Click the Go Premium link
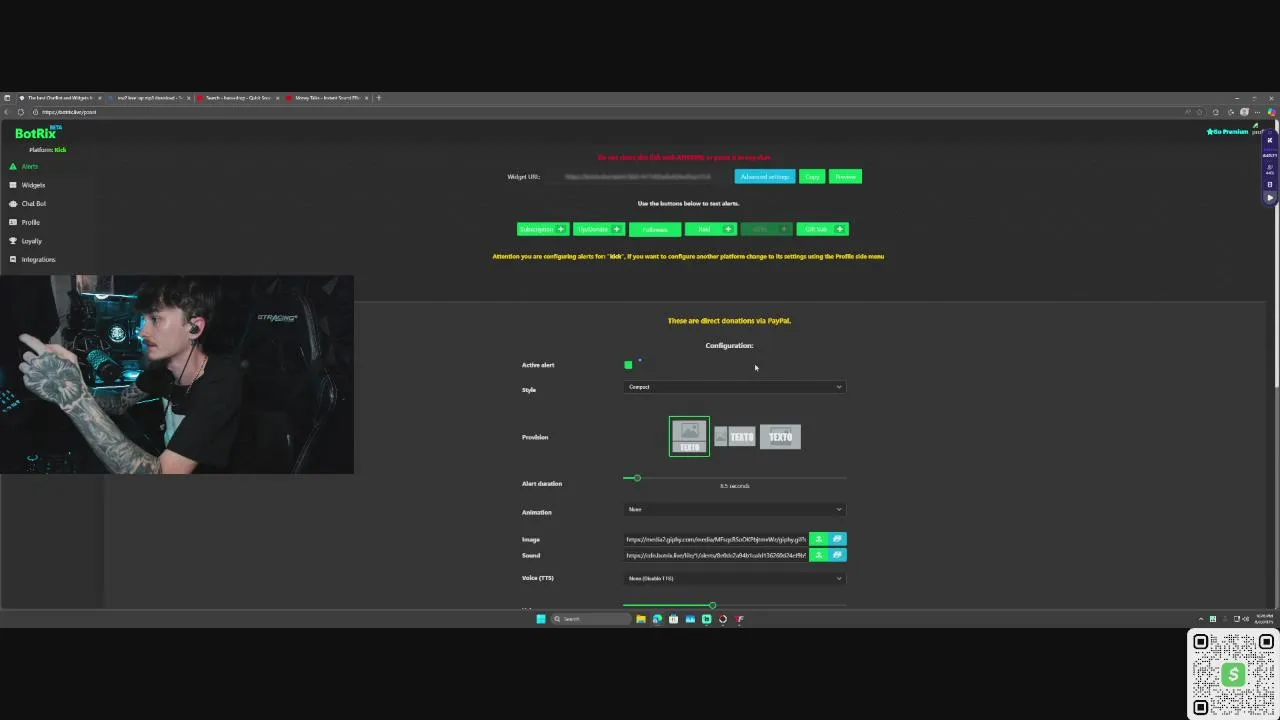Image resolution: width=1280 pixels, height=720 pixels. tap(1228, 132)
